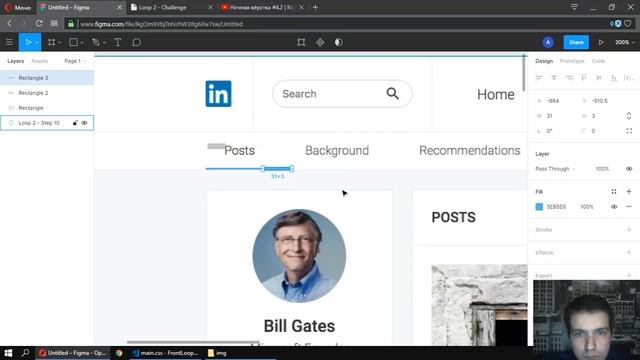Open Frame tool dropdown arrow
640x360 pixels.
[x=60, y=42]
